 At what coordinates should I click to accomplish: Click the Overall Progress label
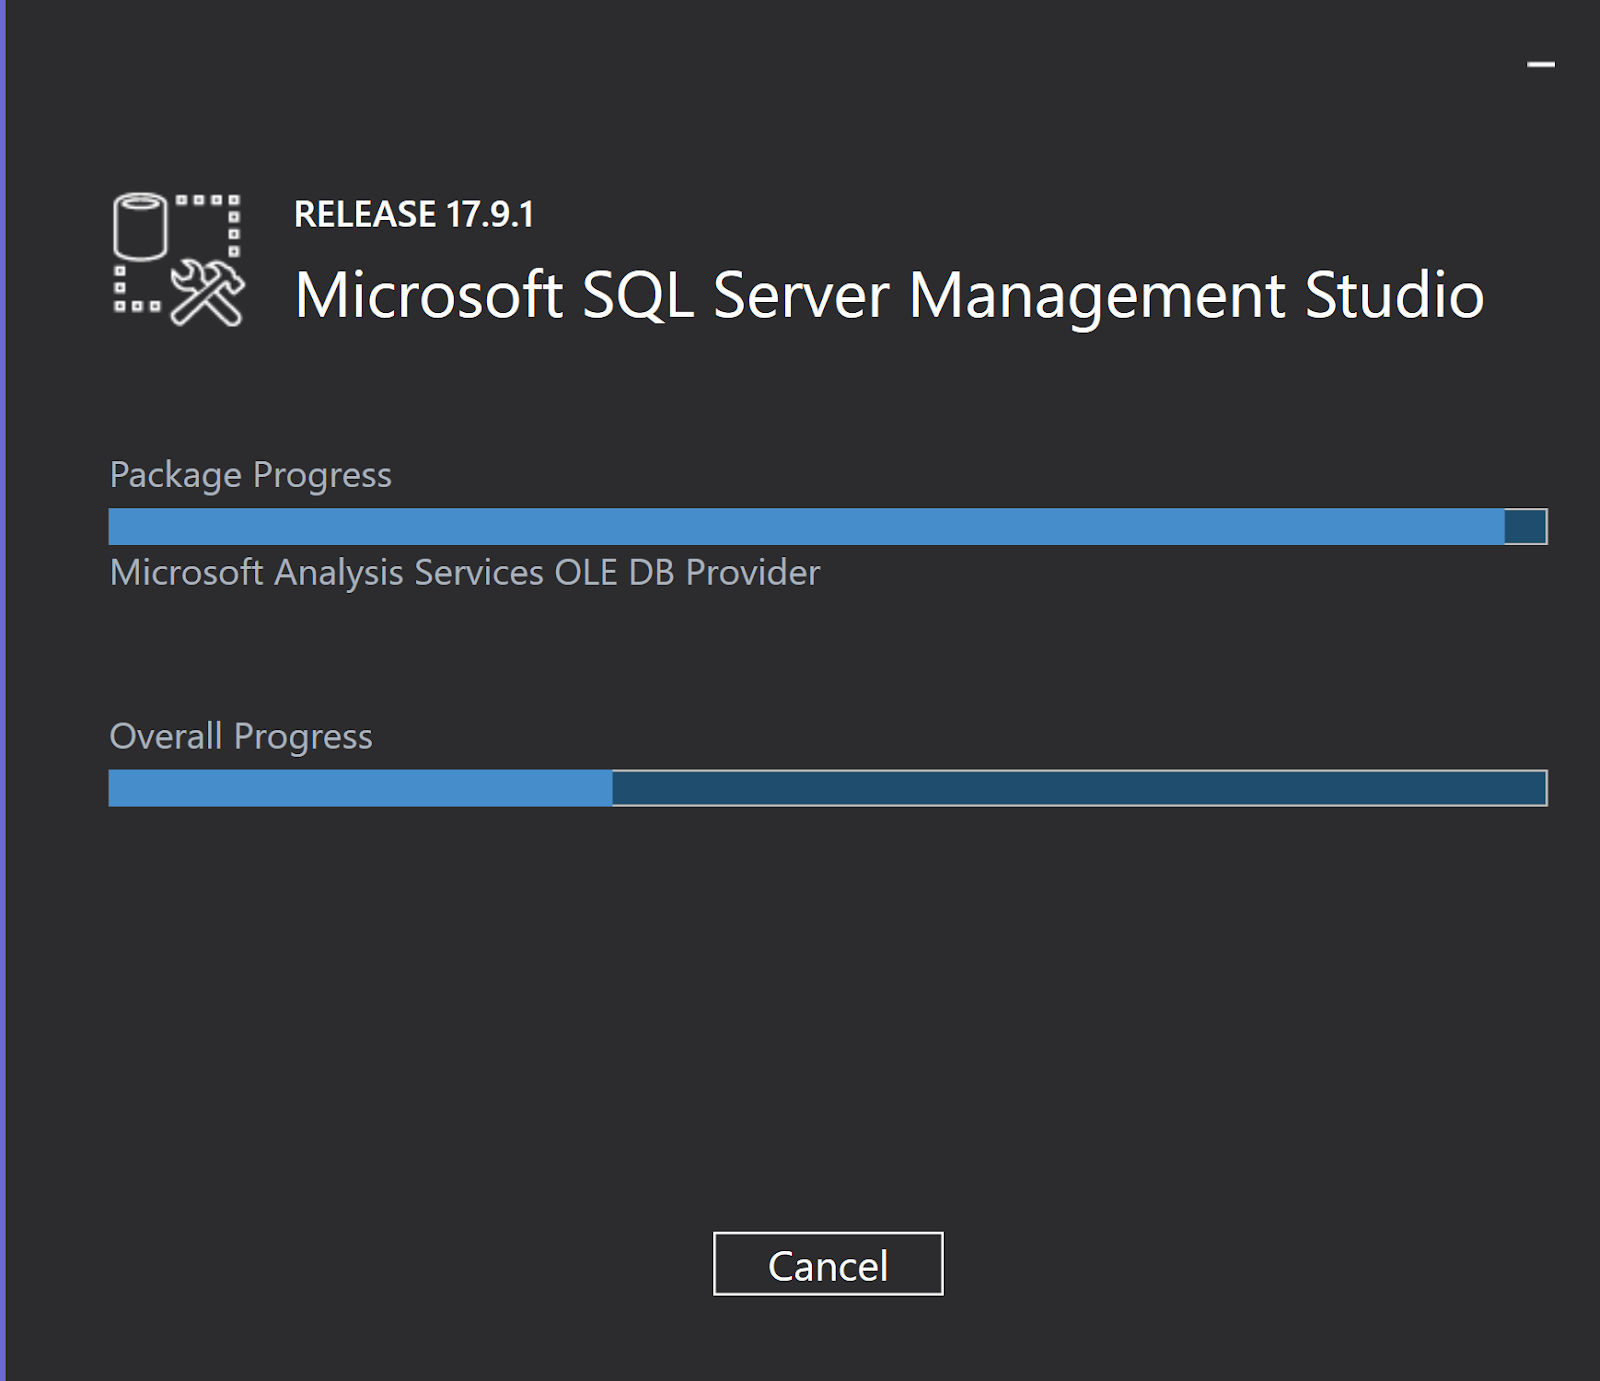(240, 737)
